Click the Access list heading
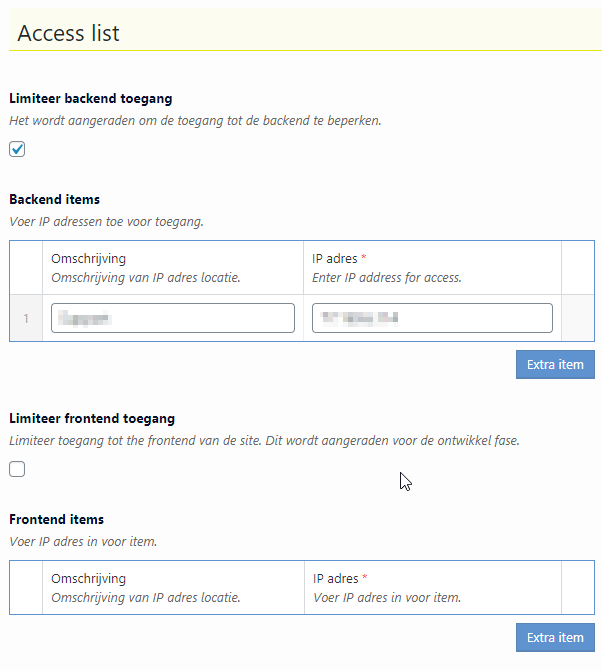 68,33
